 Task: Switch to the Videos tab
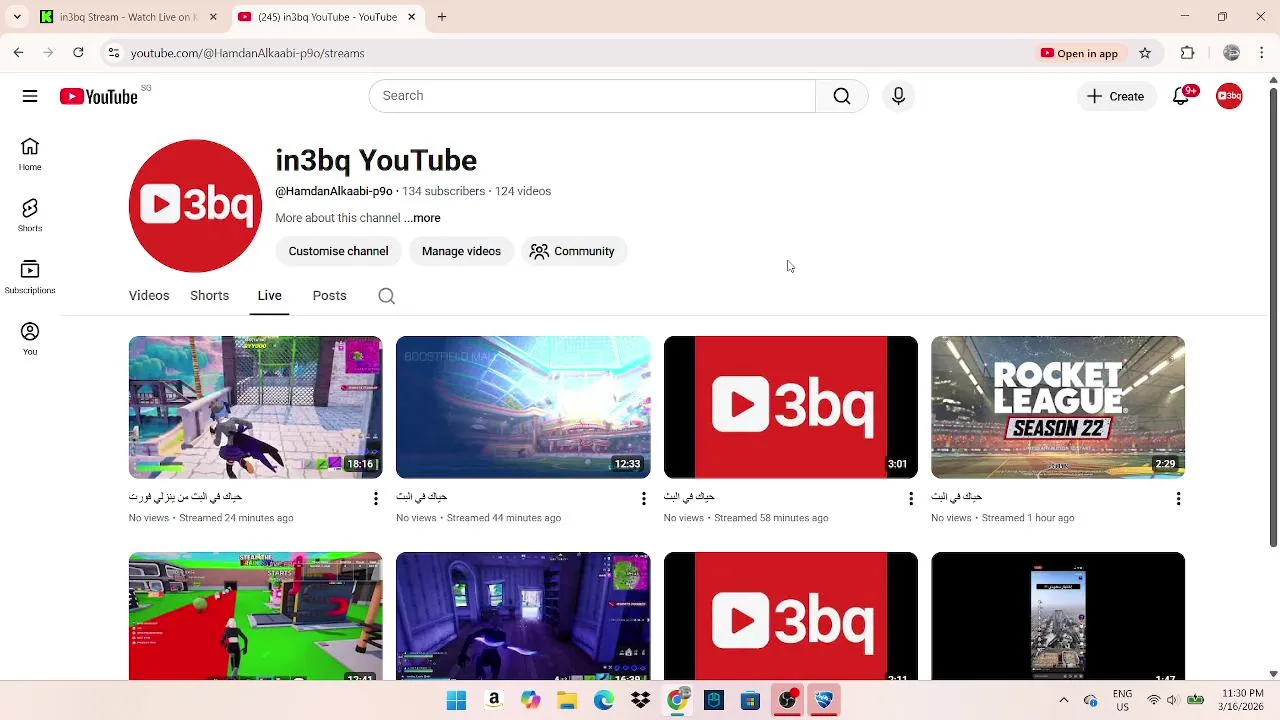(149, 296)
